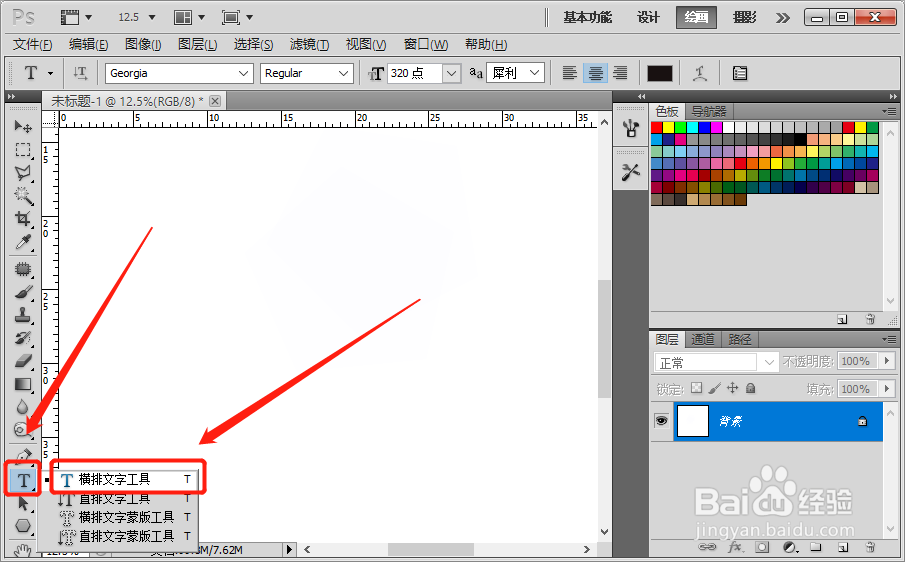Toggle text orientation button
The image size is (905, 562).
(x=80, y=73)
